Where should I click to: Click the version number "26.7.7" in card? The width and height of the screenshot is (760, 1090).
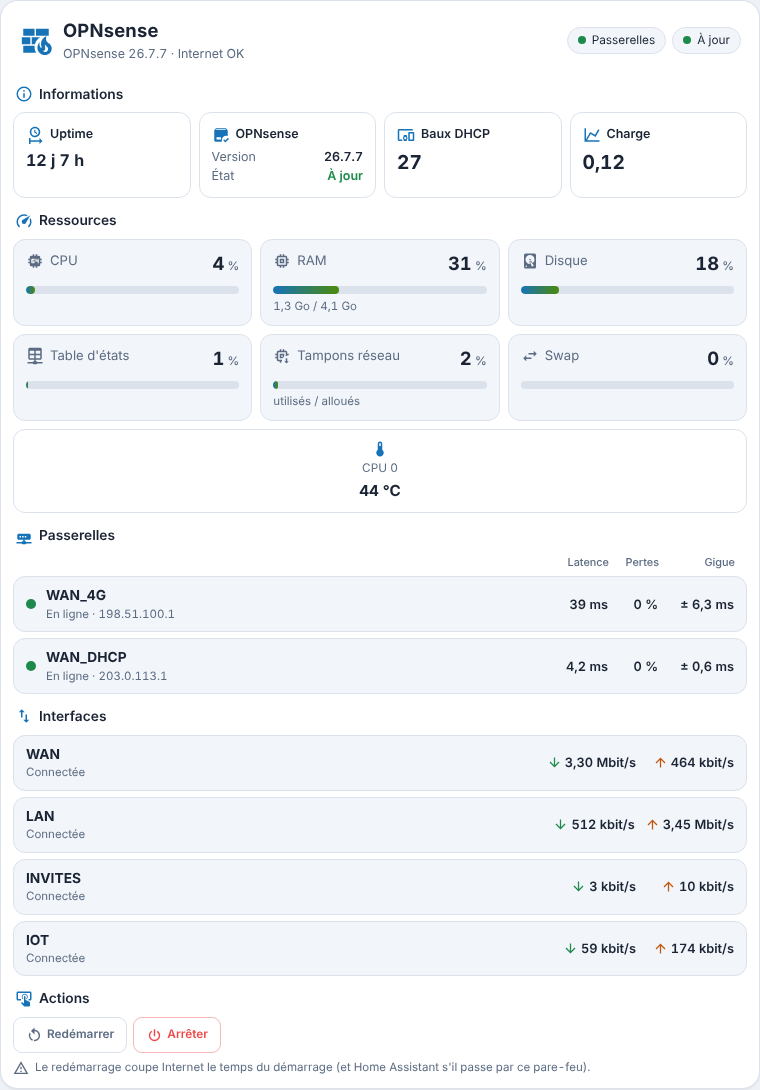(x=343, y=157)
